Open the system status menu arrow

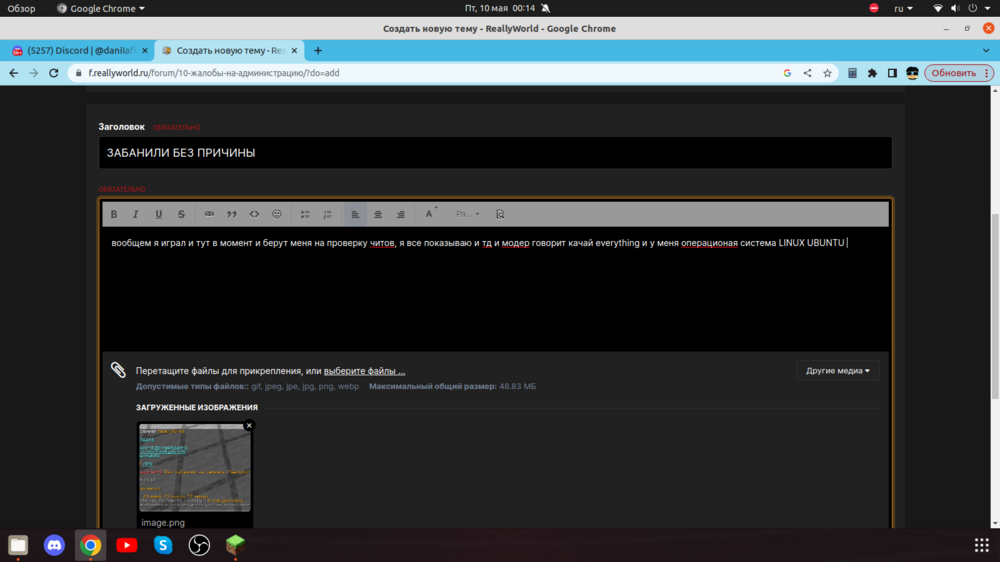pos(989,8)
